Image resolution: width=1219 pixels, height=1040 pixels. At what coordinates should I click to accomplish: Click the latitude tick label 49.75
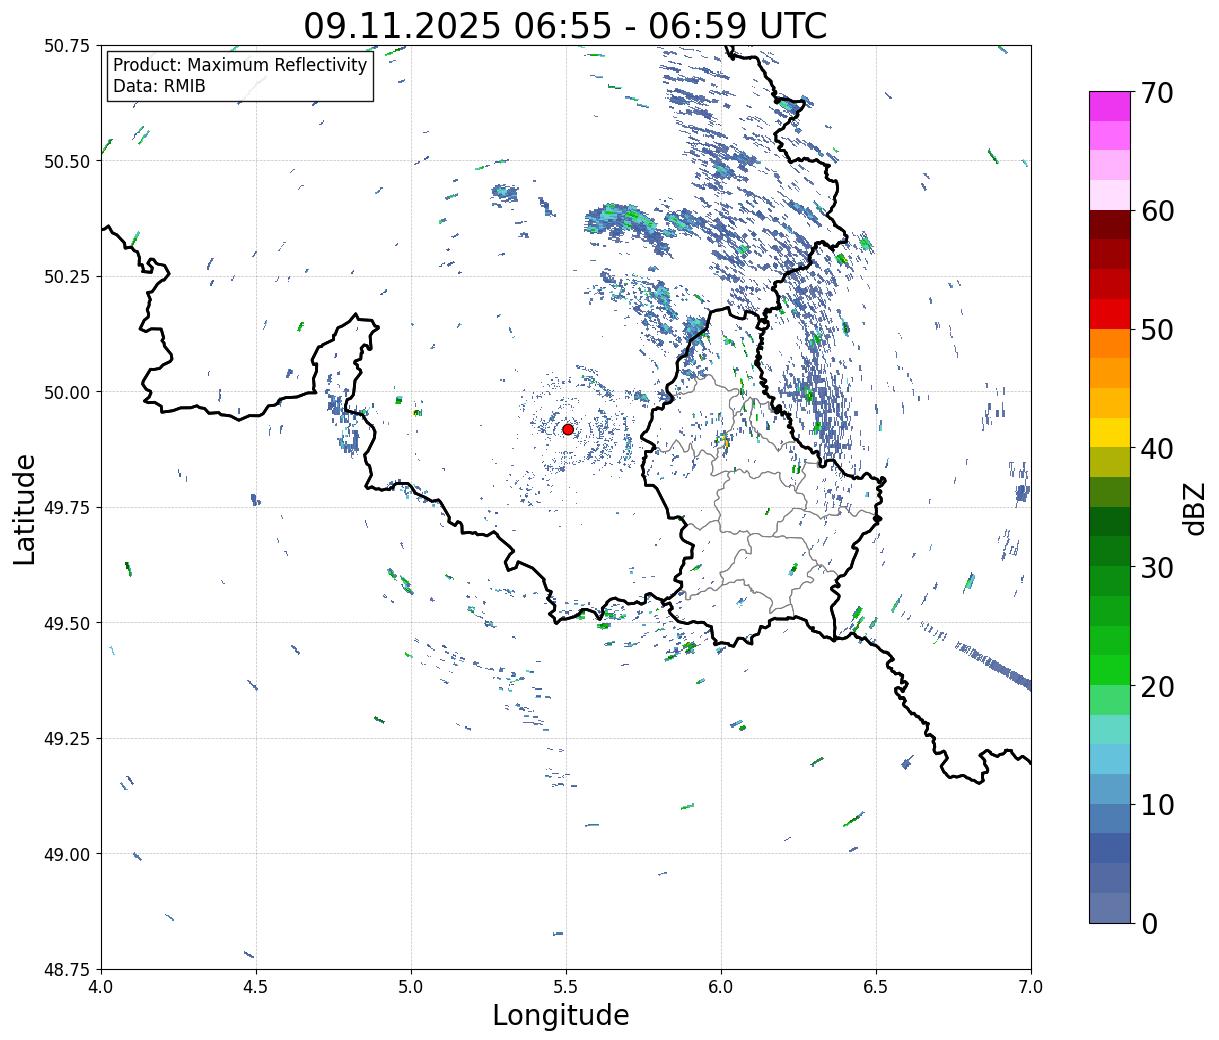tap(67, 508)
